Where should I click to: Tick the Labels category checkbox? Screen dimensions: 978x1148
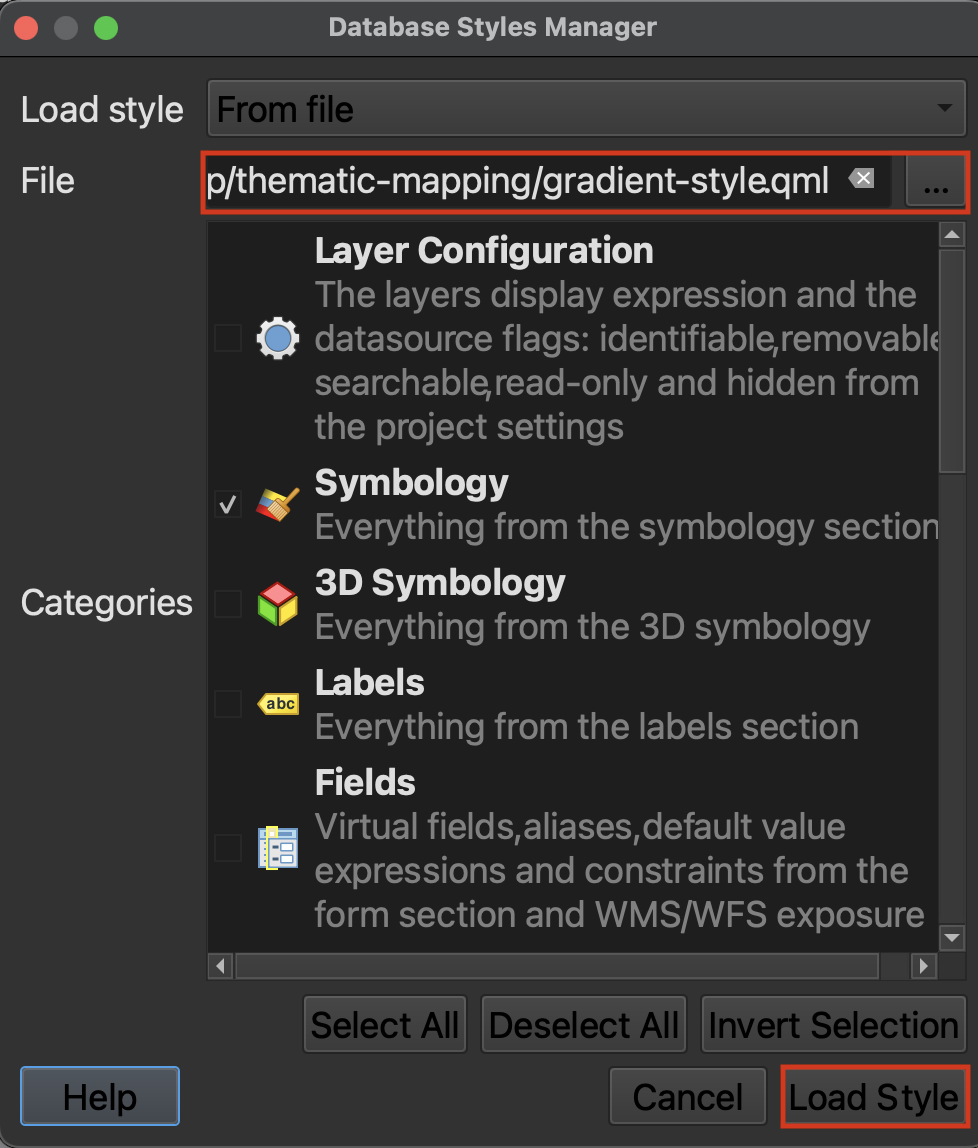228,704
